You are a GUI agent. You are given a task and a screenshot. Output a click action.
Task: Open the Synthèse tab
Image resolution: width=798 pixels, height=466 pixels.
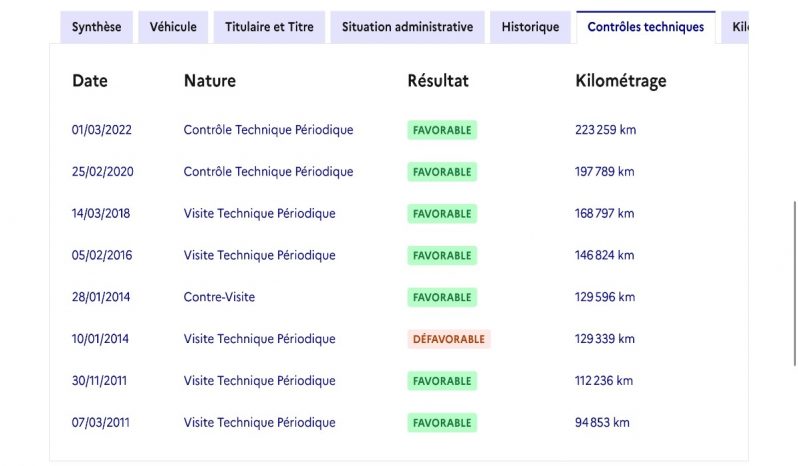tap(96, 27)
